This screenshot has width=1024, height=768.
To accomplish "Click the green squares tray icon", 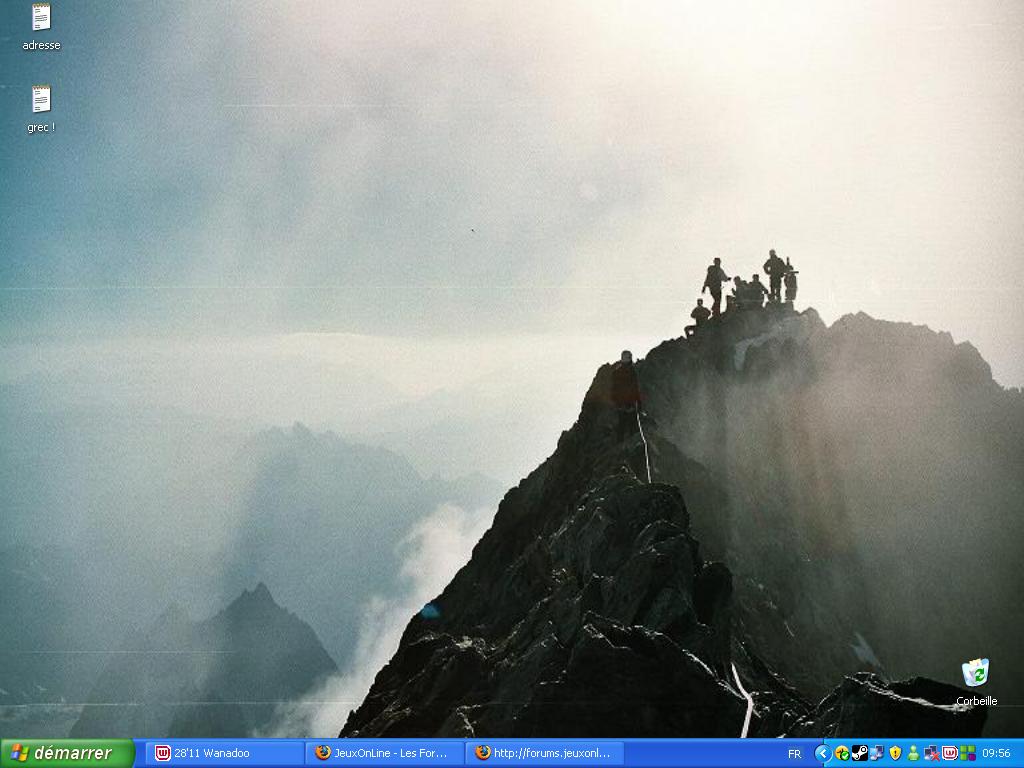I will [x=967, y=754].
